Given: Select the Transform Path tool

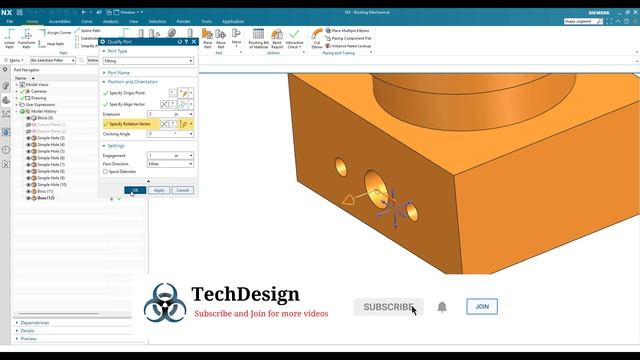Looking at the screenshot, I should 27,38.
